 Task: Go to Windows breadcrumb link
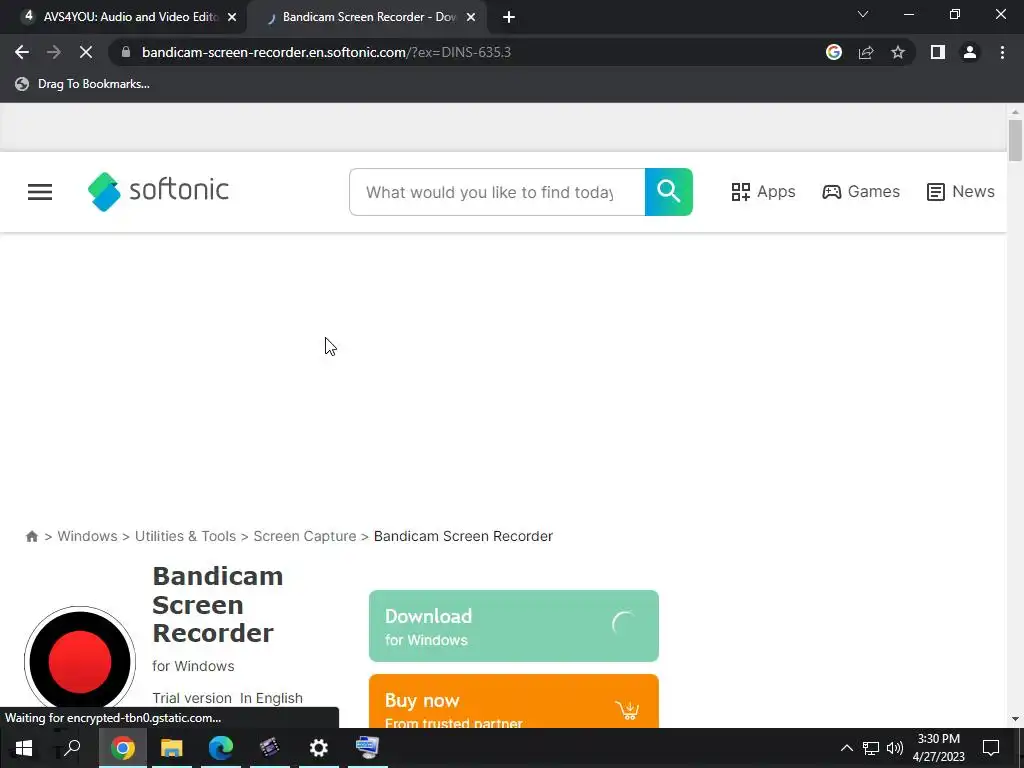point(88,536)
